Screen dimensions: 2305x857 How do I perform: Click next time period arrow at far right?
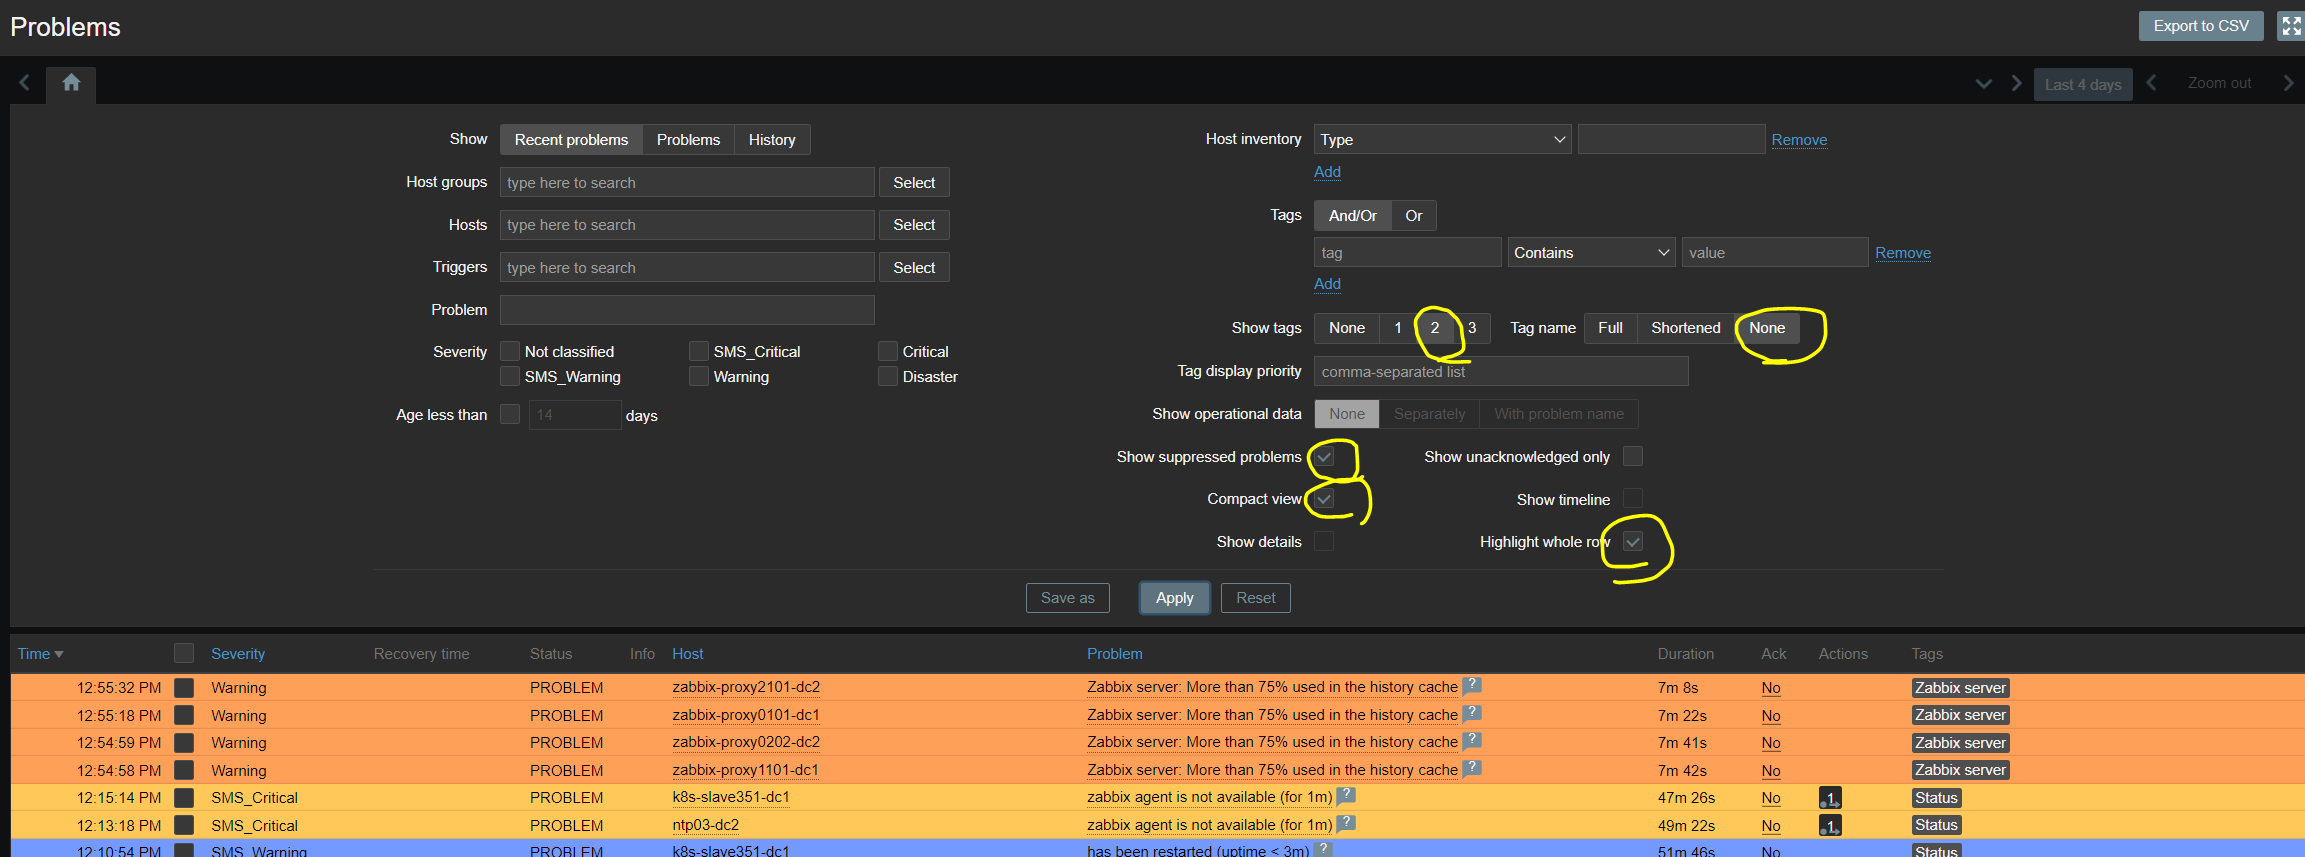tap(2288, 83)
